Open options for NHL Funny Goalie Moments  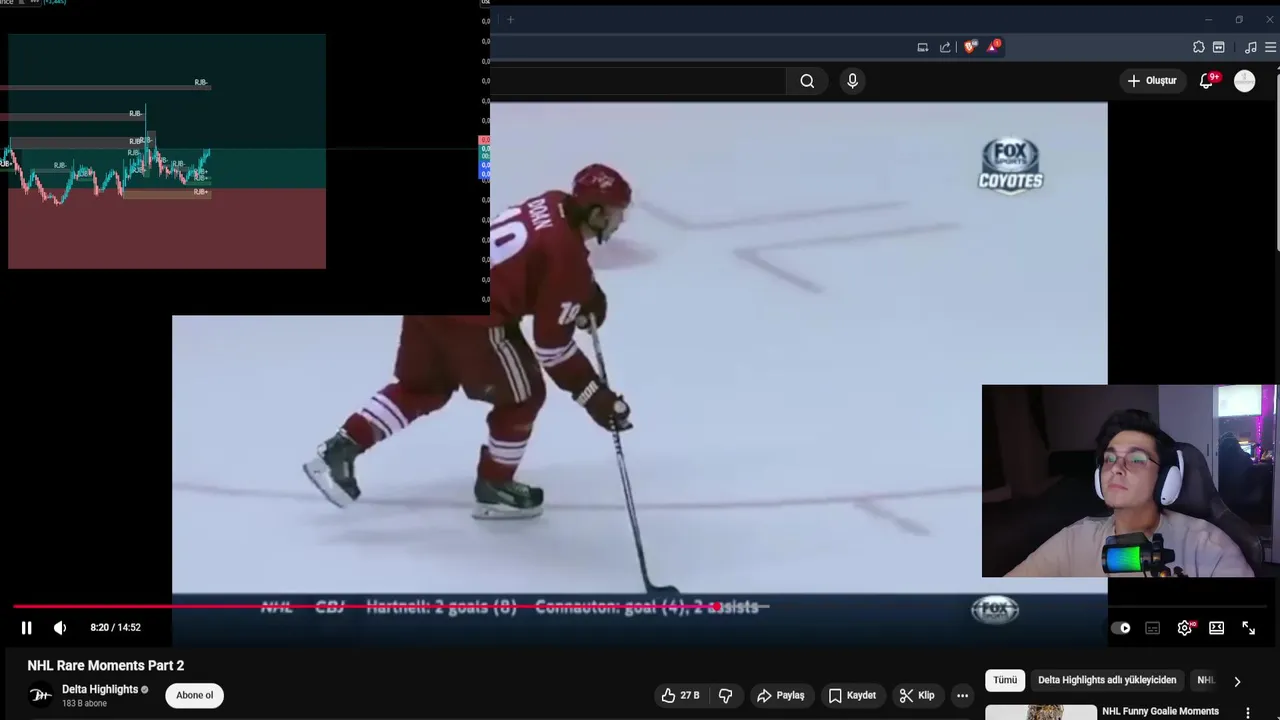[x=1248, y=713]
